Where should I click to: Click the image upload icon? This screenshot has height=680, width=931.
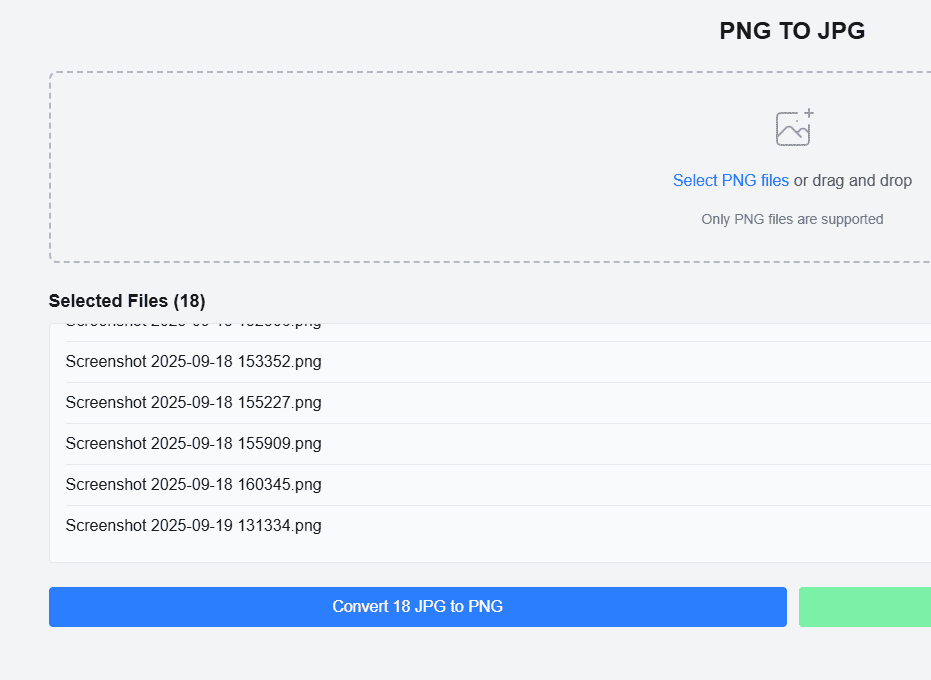point(793,129)
